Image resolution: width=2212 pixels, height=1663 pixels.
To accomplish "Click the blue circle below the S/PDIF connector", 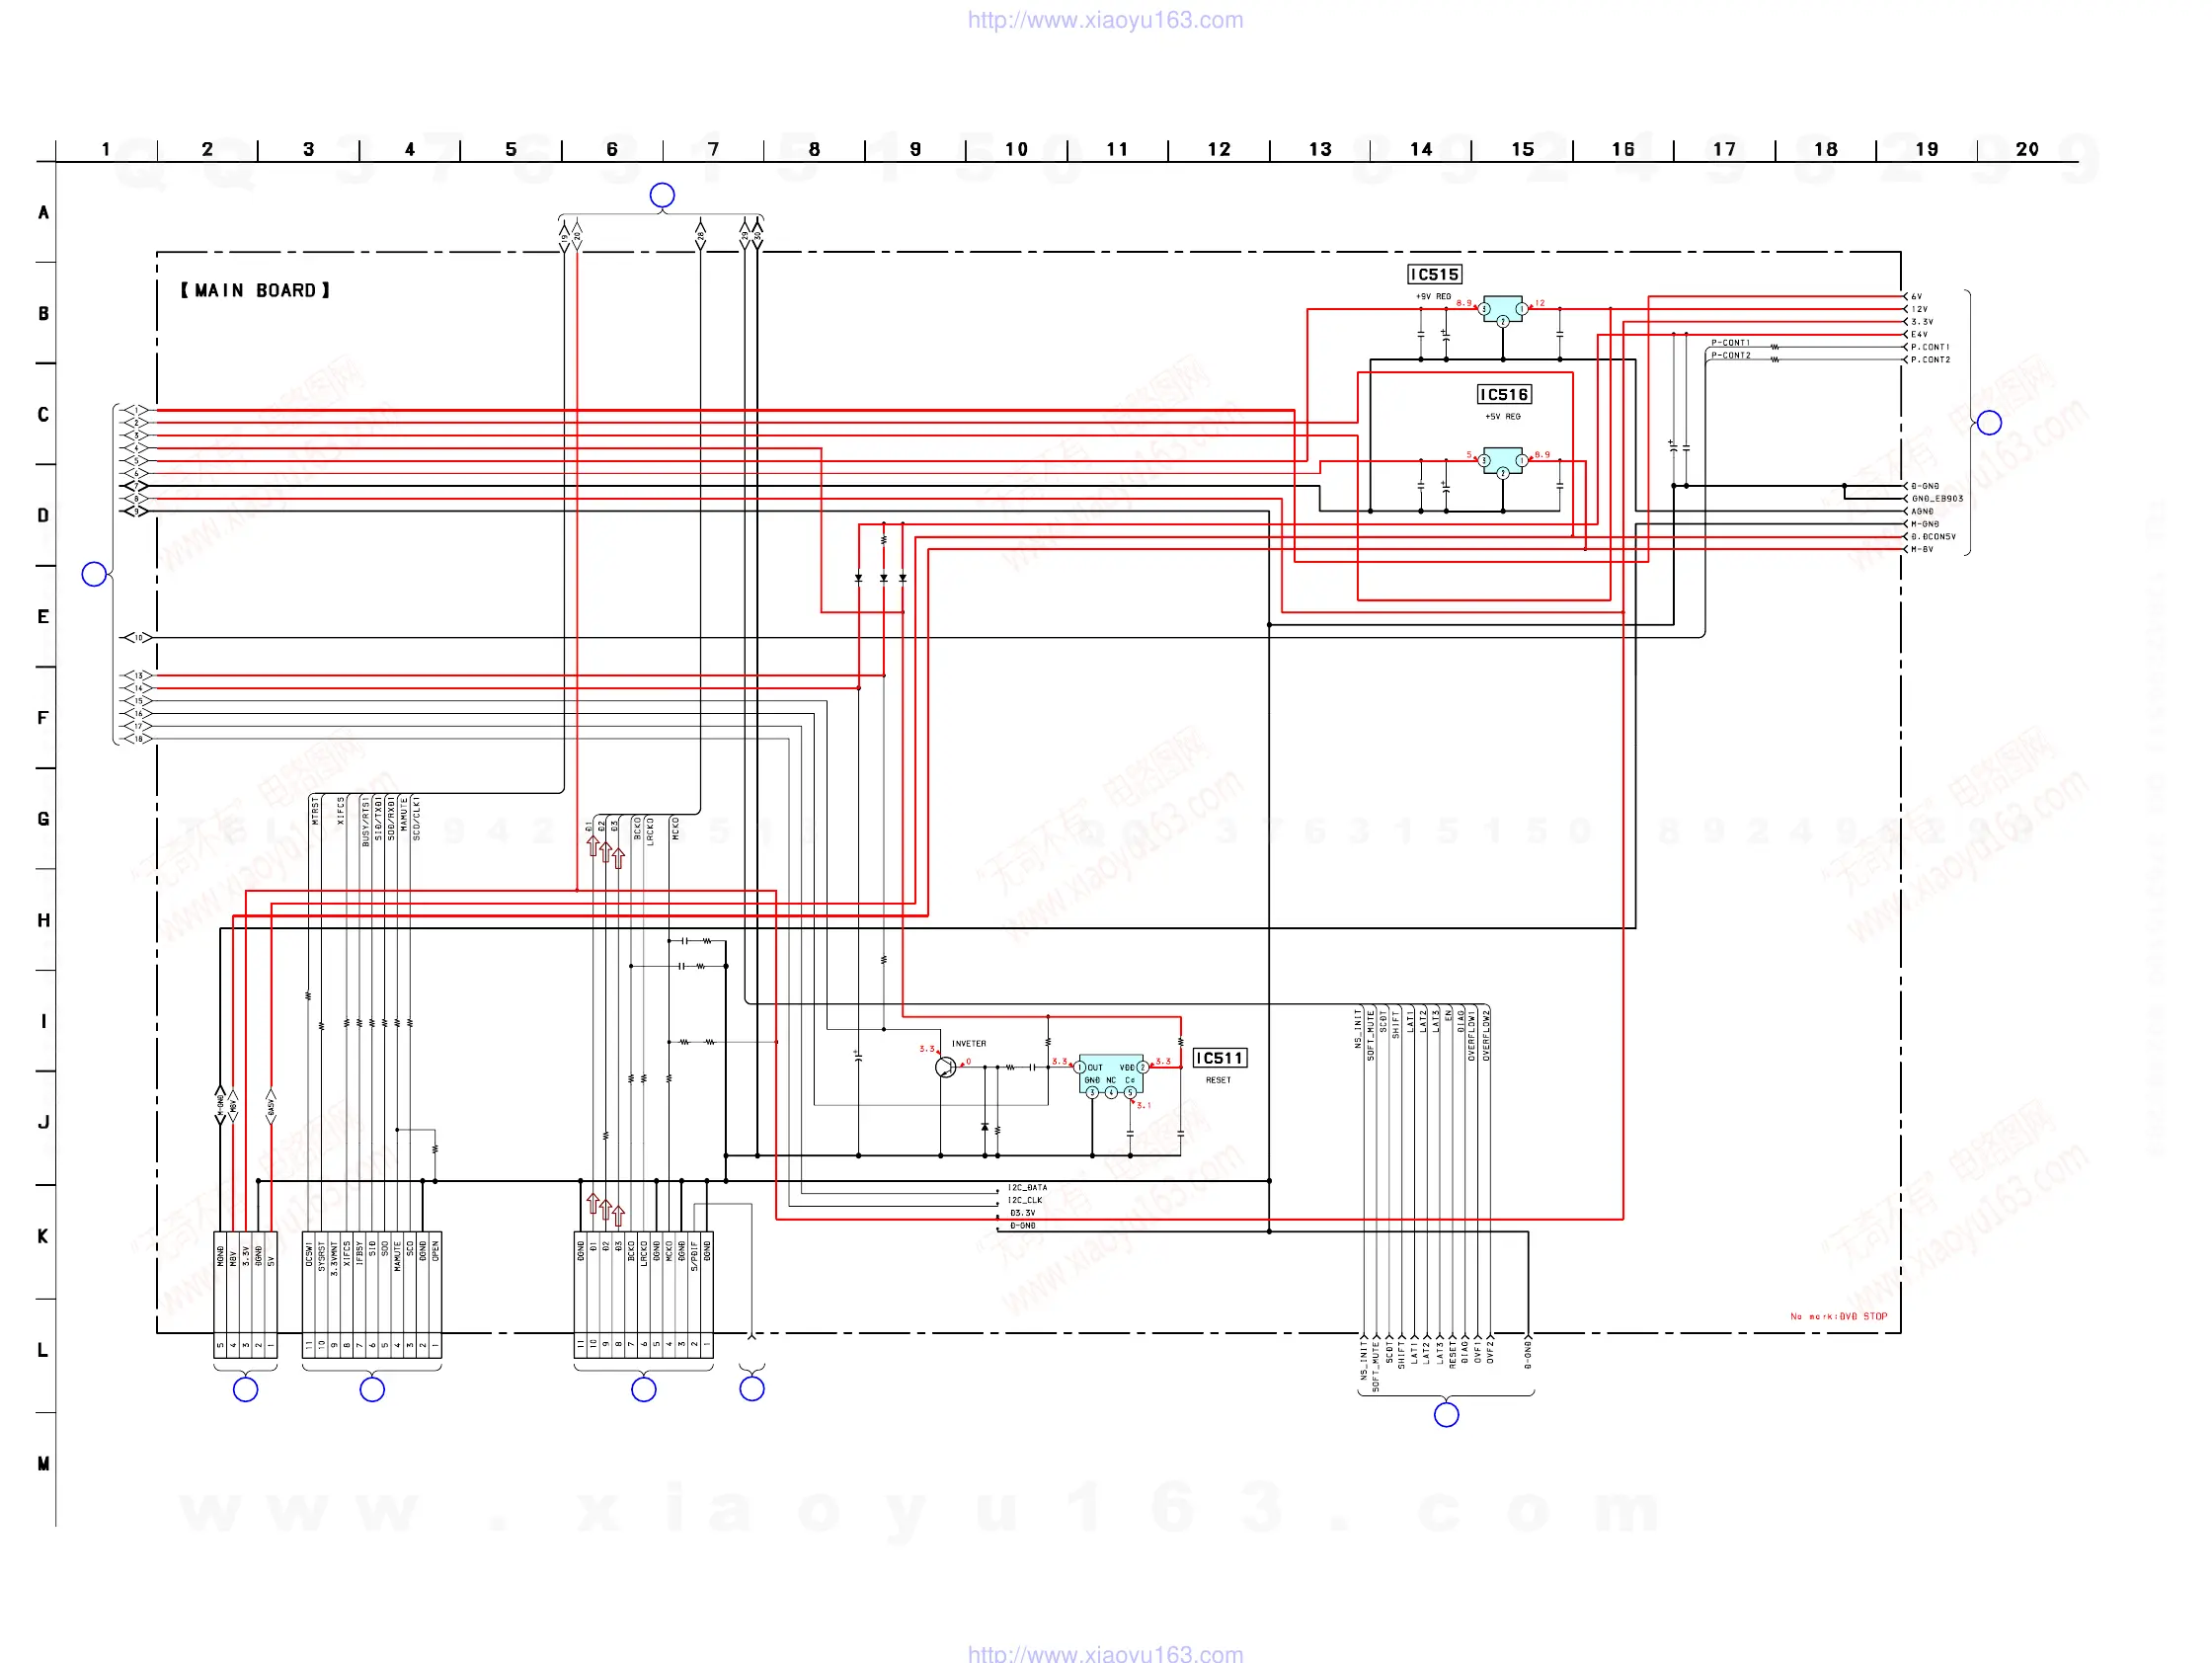I will (644, 1389).
